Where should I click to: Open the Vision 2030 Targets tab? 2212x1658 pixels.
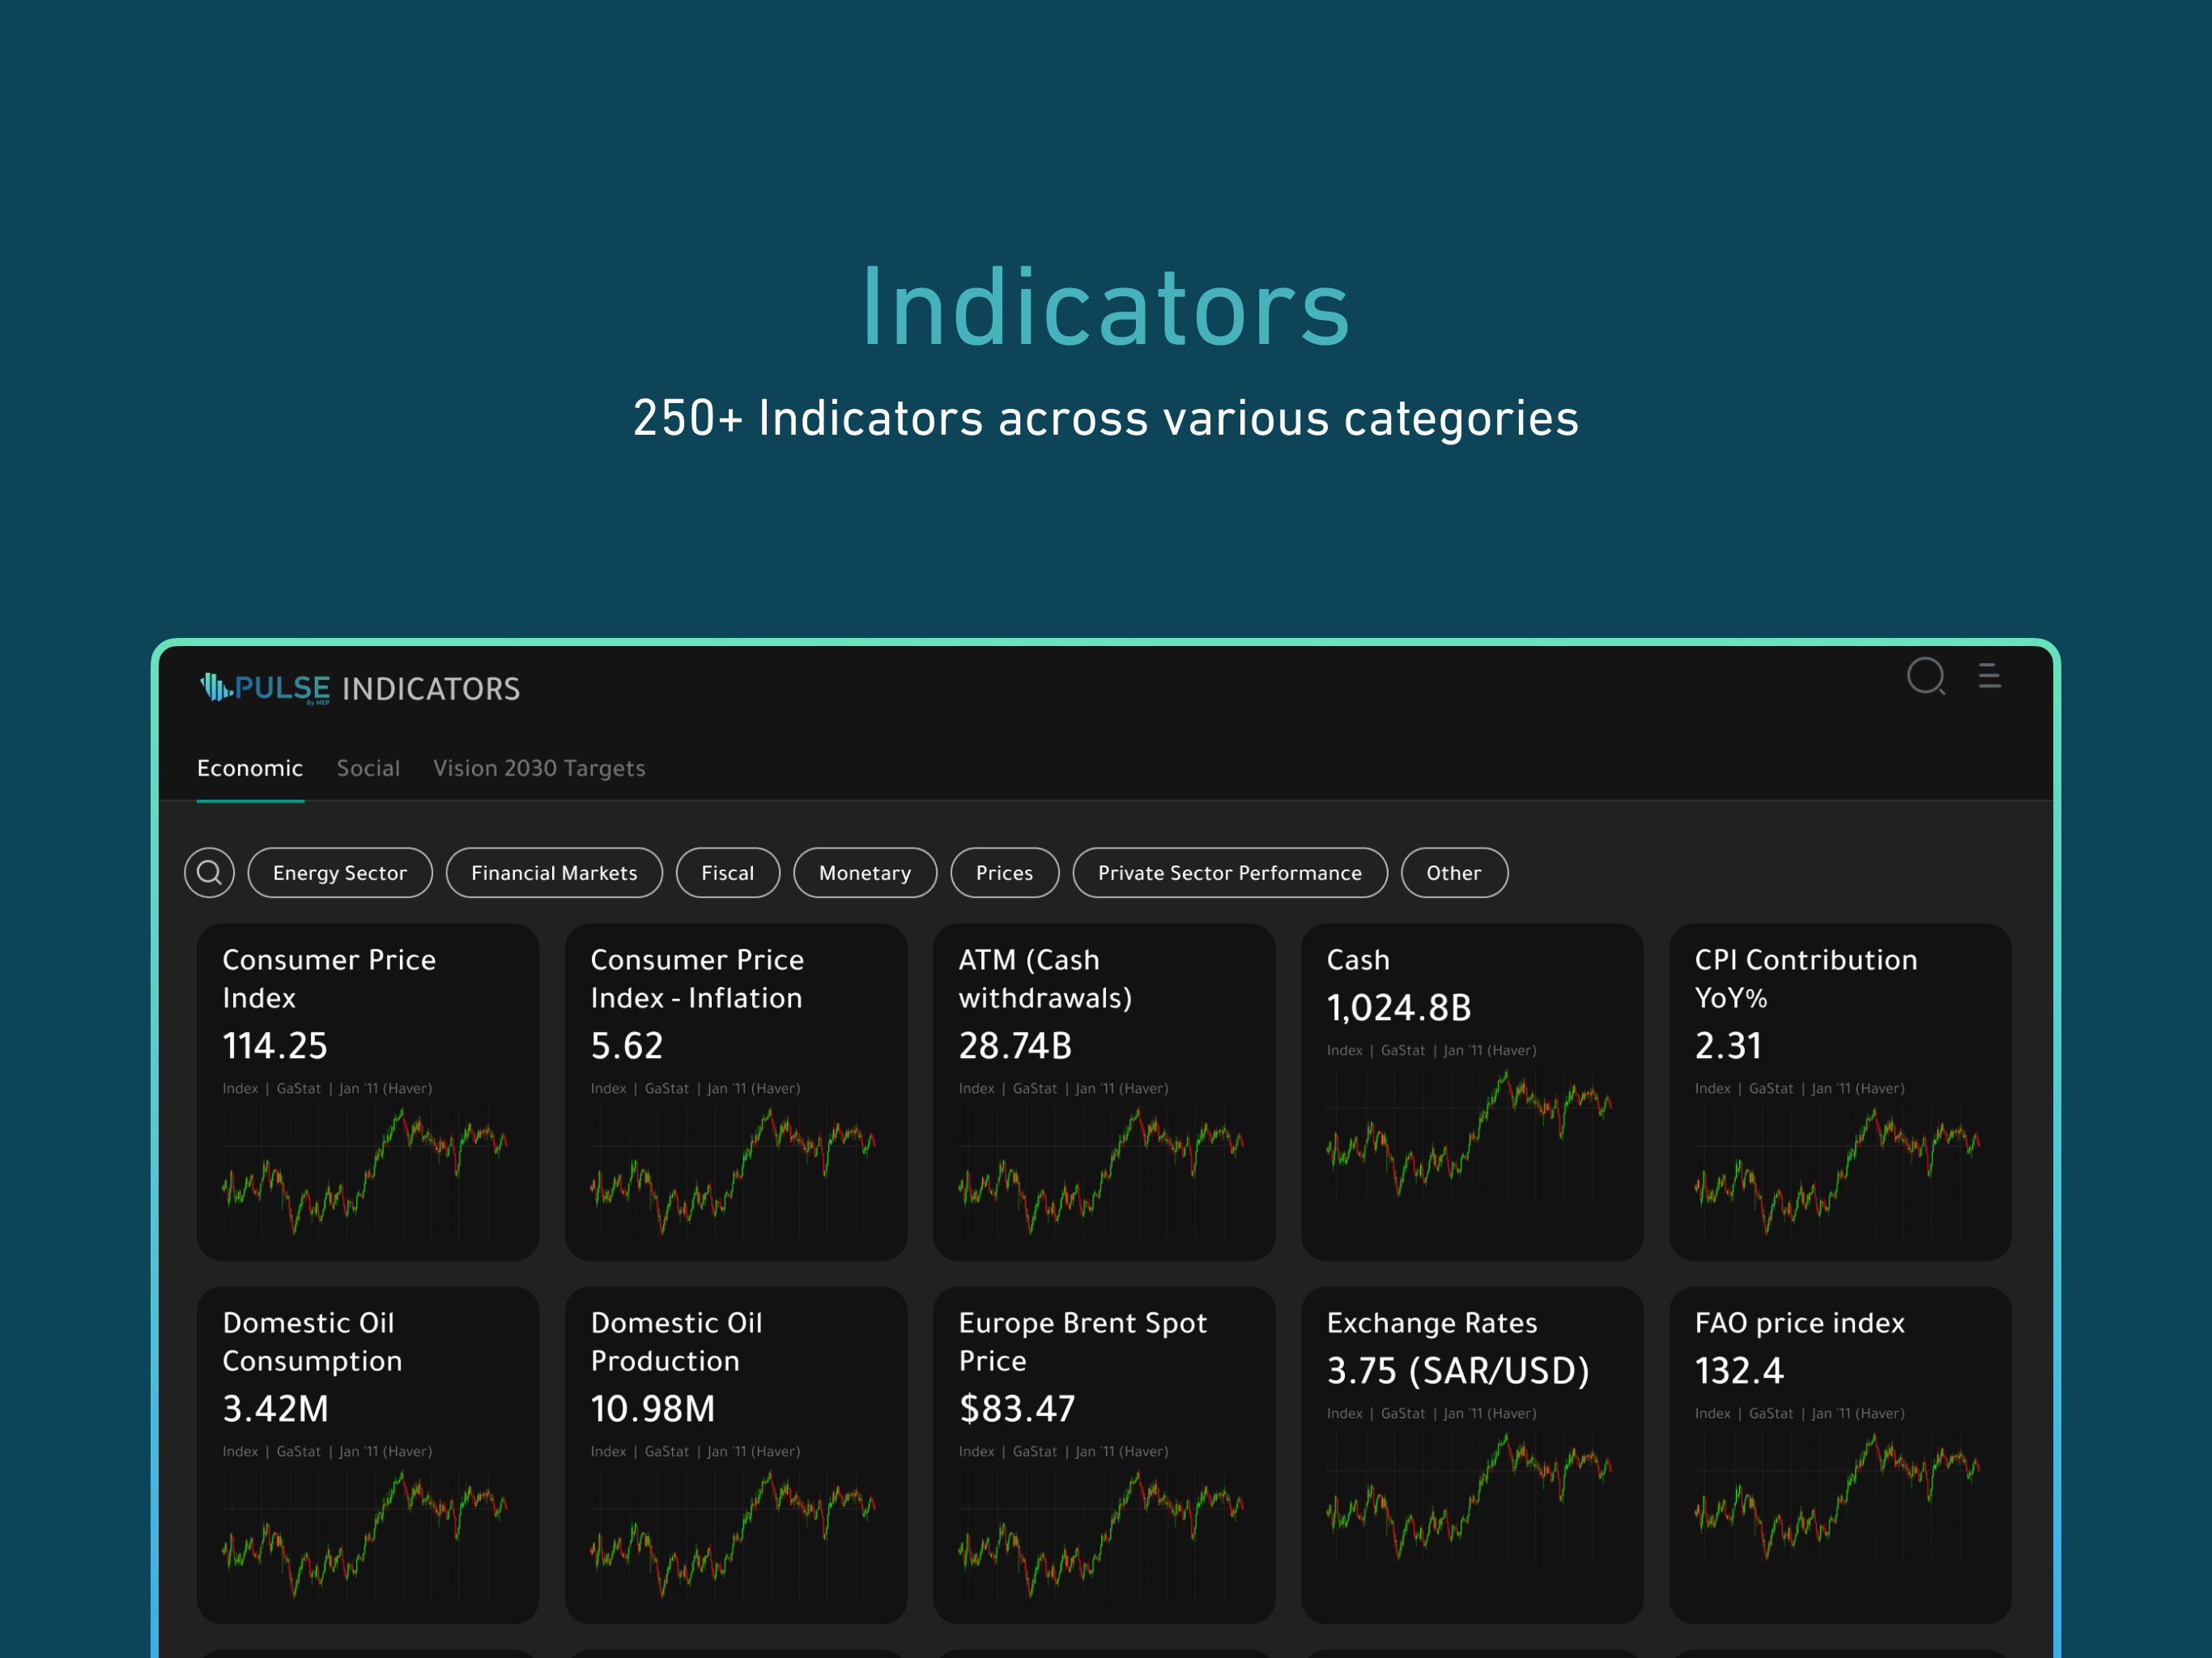[x=539, y=768]
